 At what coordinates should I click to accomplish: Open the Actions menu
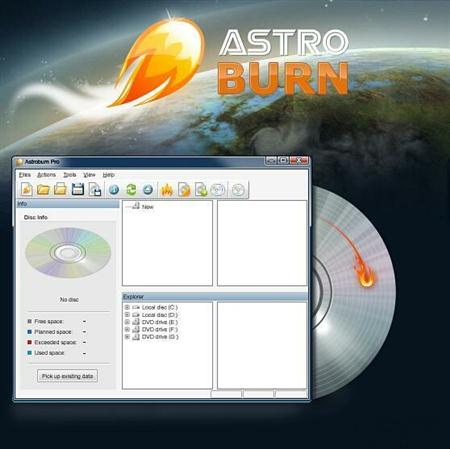tap(46, 175)
